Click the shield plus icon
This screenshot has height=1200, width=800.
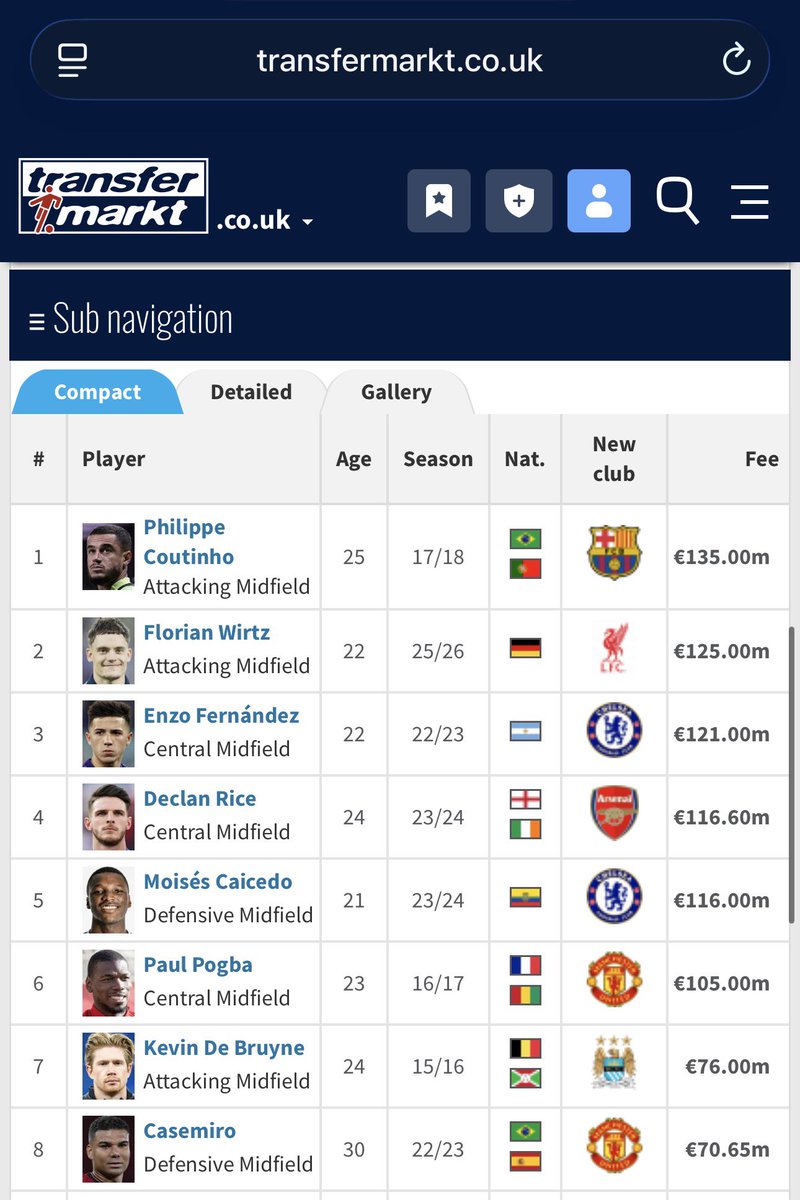click(519, 201)
